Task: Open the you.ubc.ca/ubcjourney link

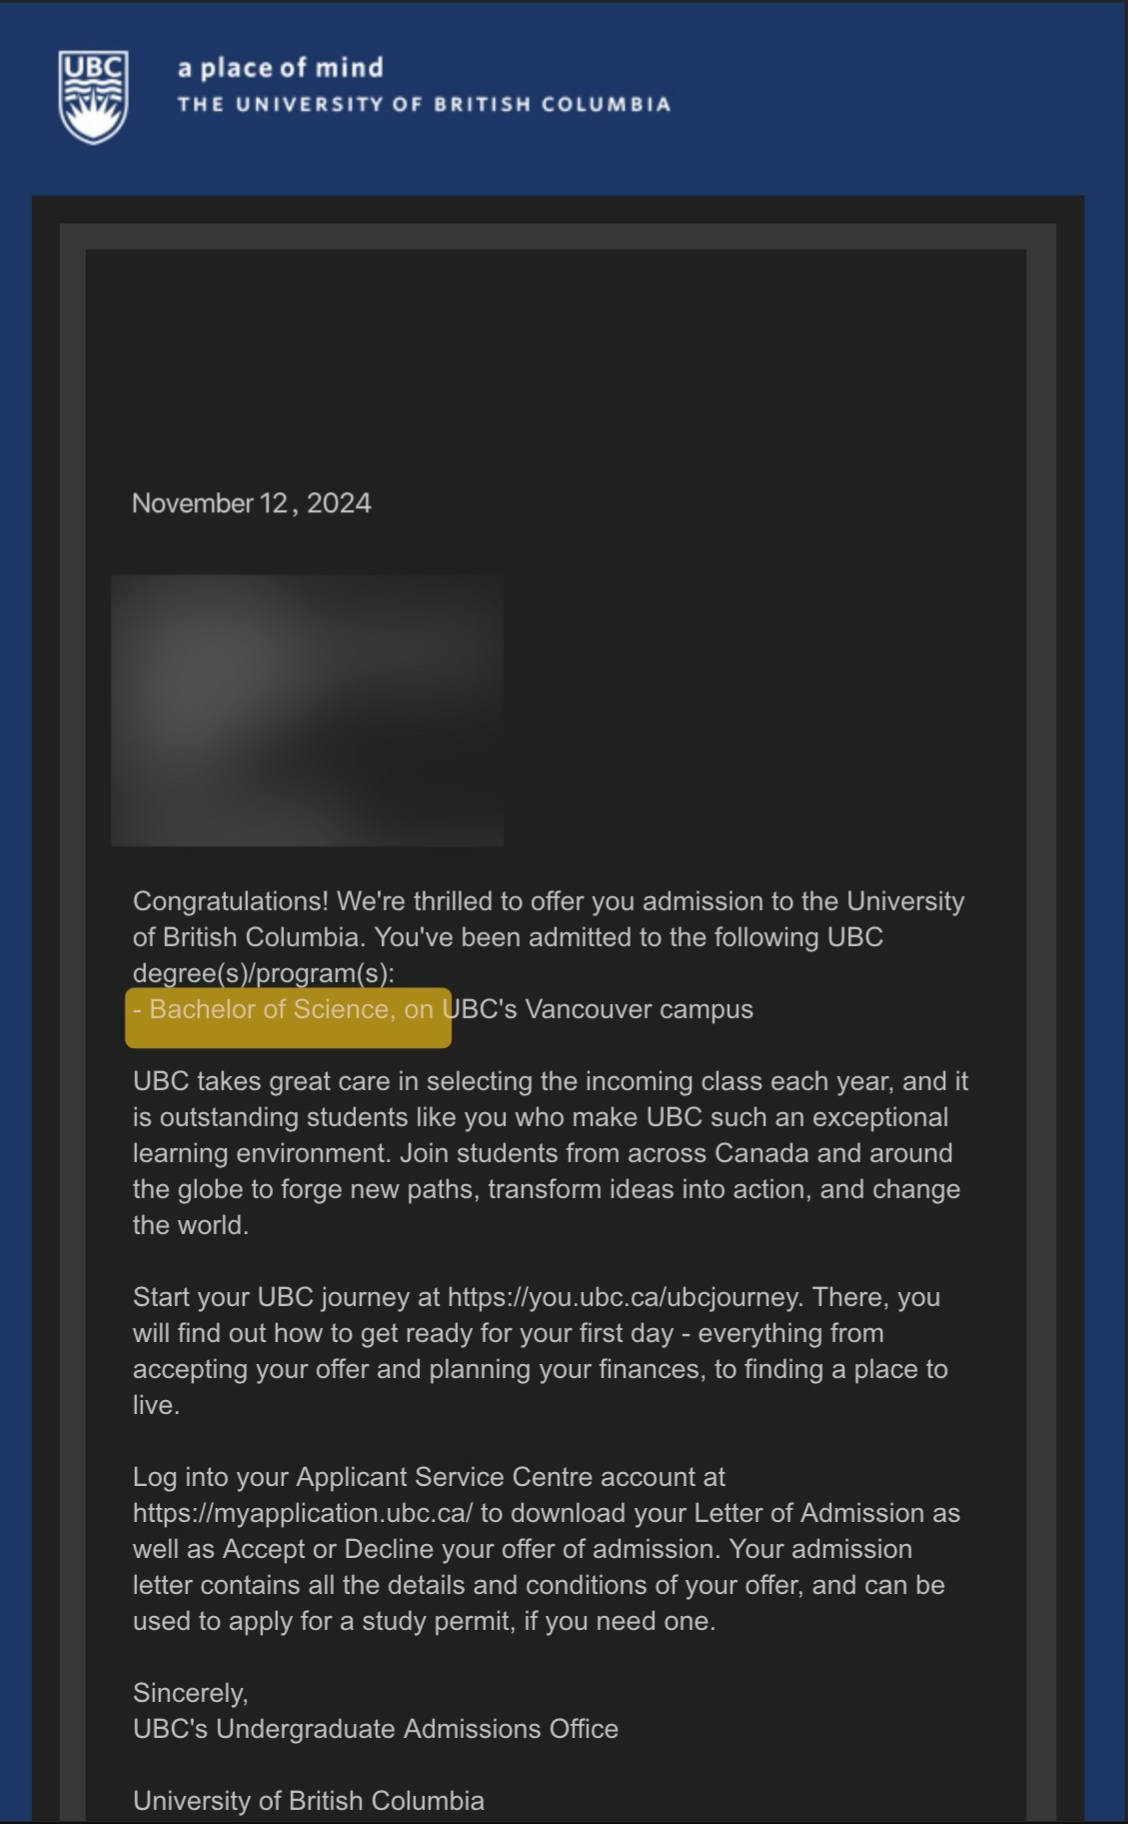Action: (x=624, y=1297)
